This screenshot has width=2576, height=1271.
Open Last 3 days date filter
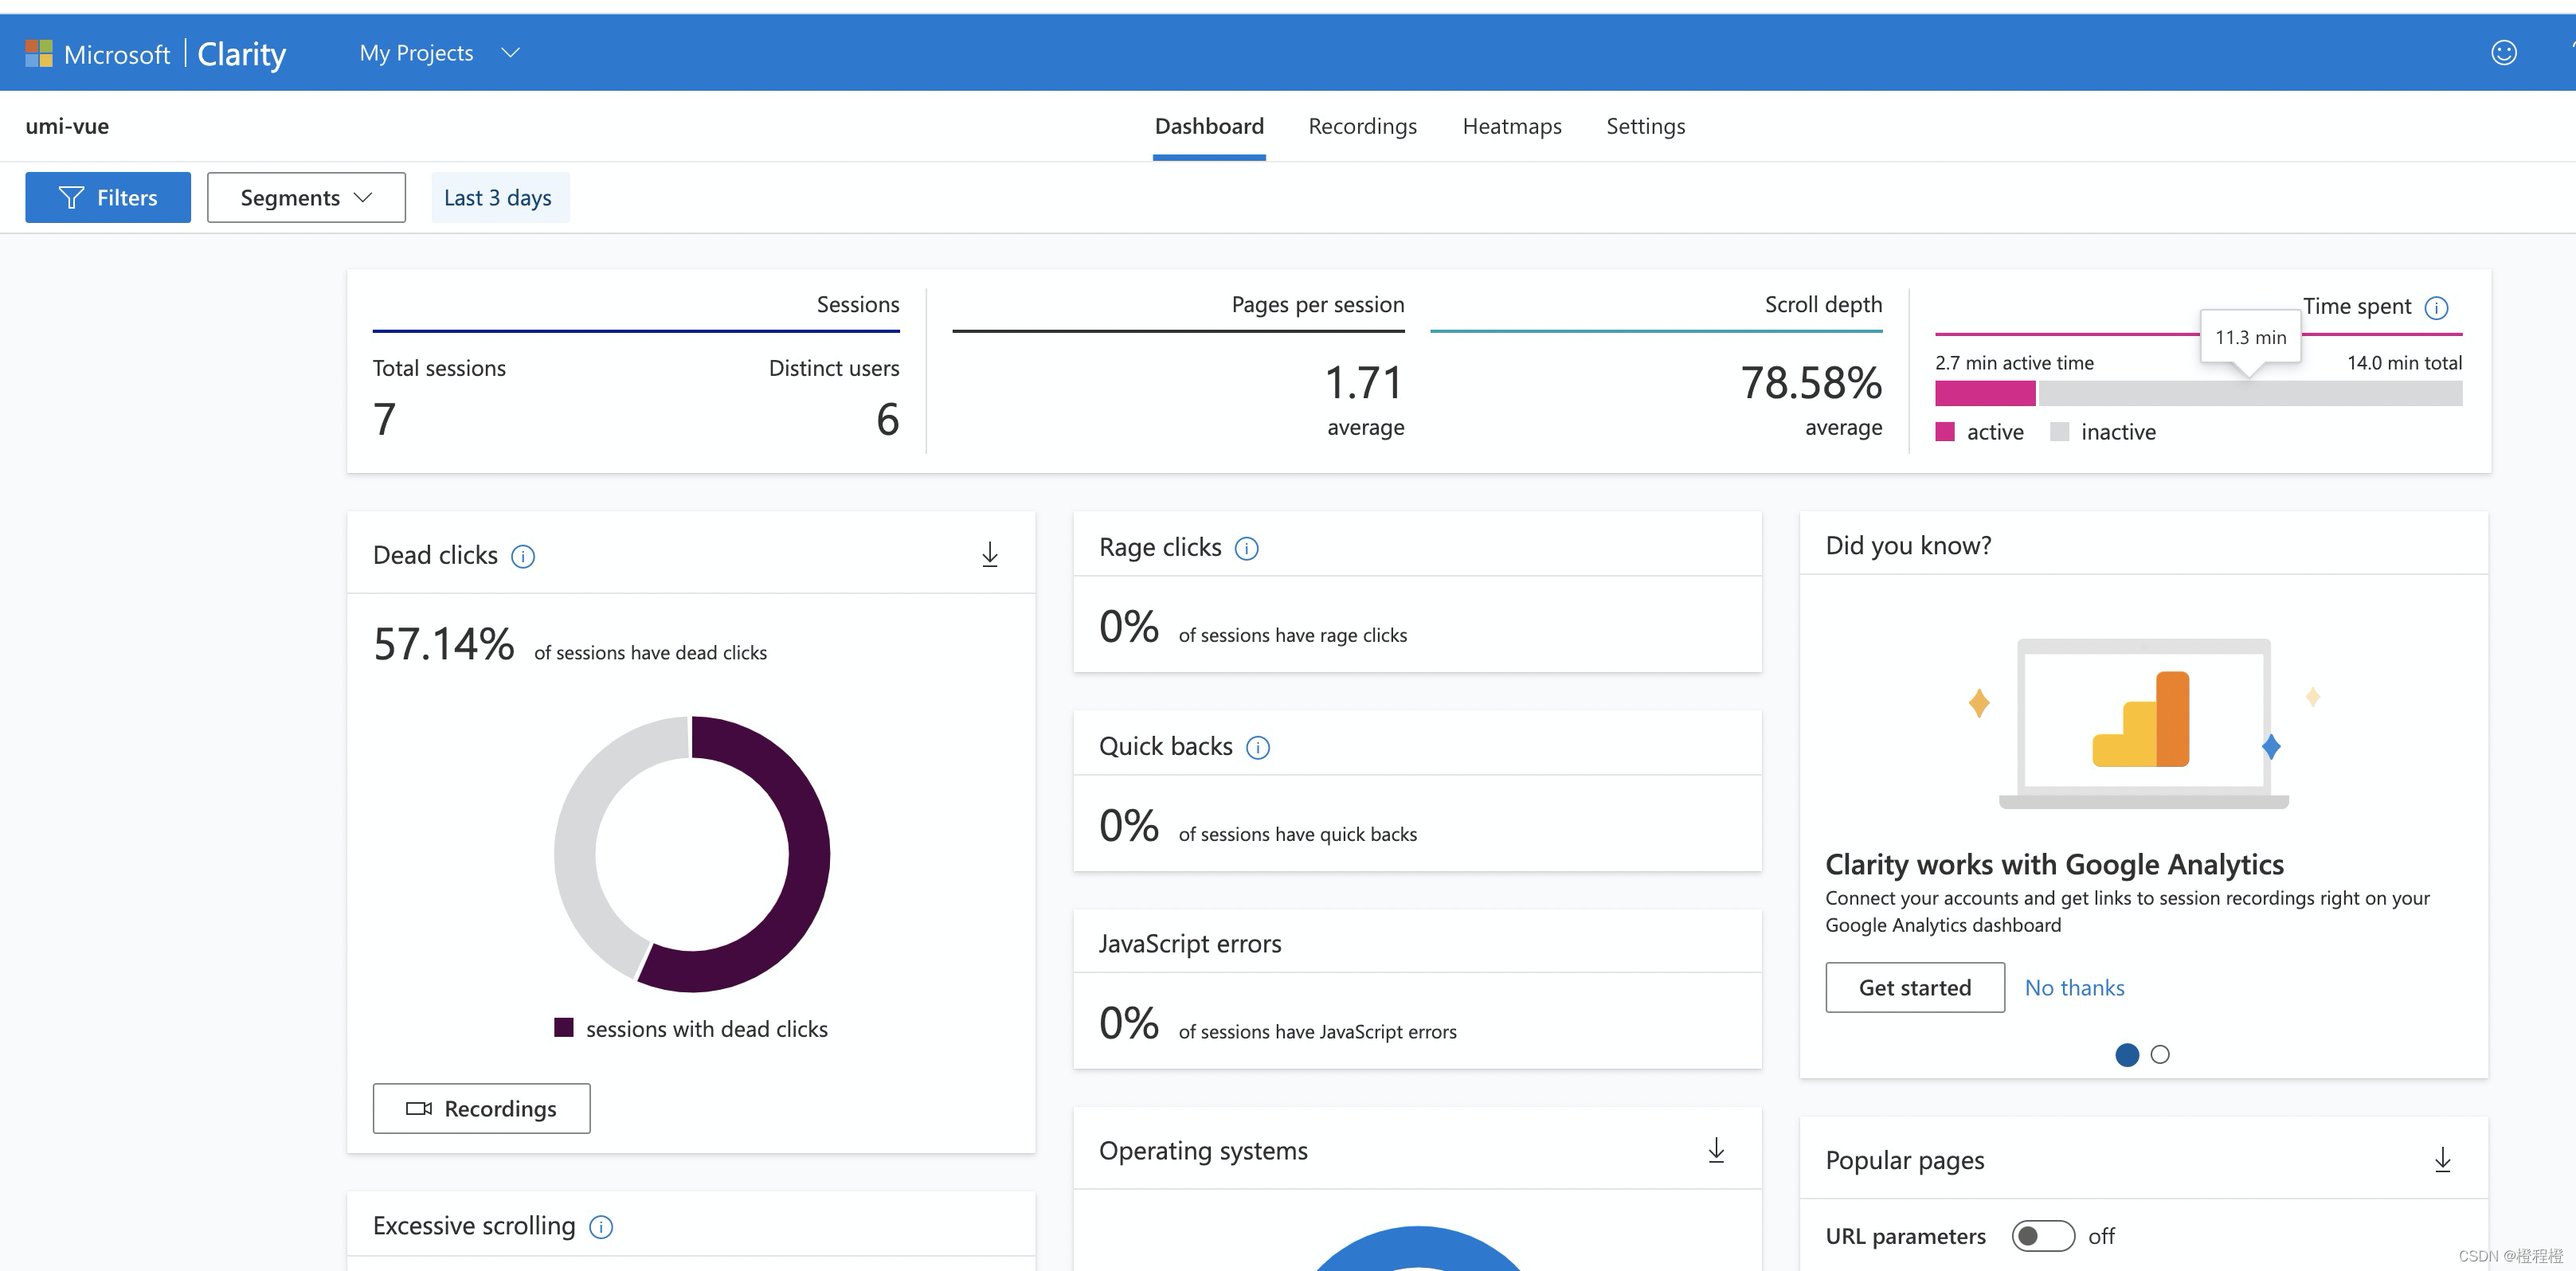(x=498, y=198)
